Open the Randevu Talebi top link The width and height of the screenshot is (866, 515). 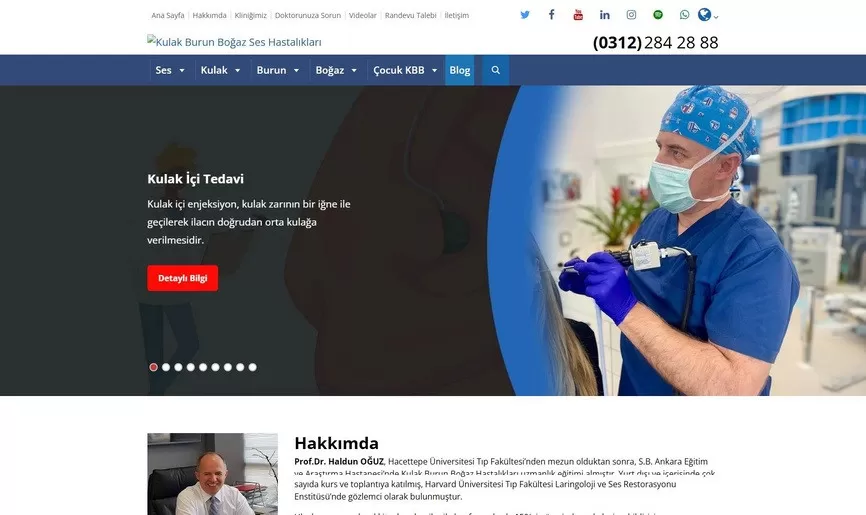(x=410, y=16)
